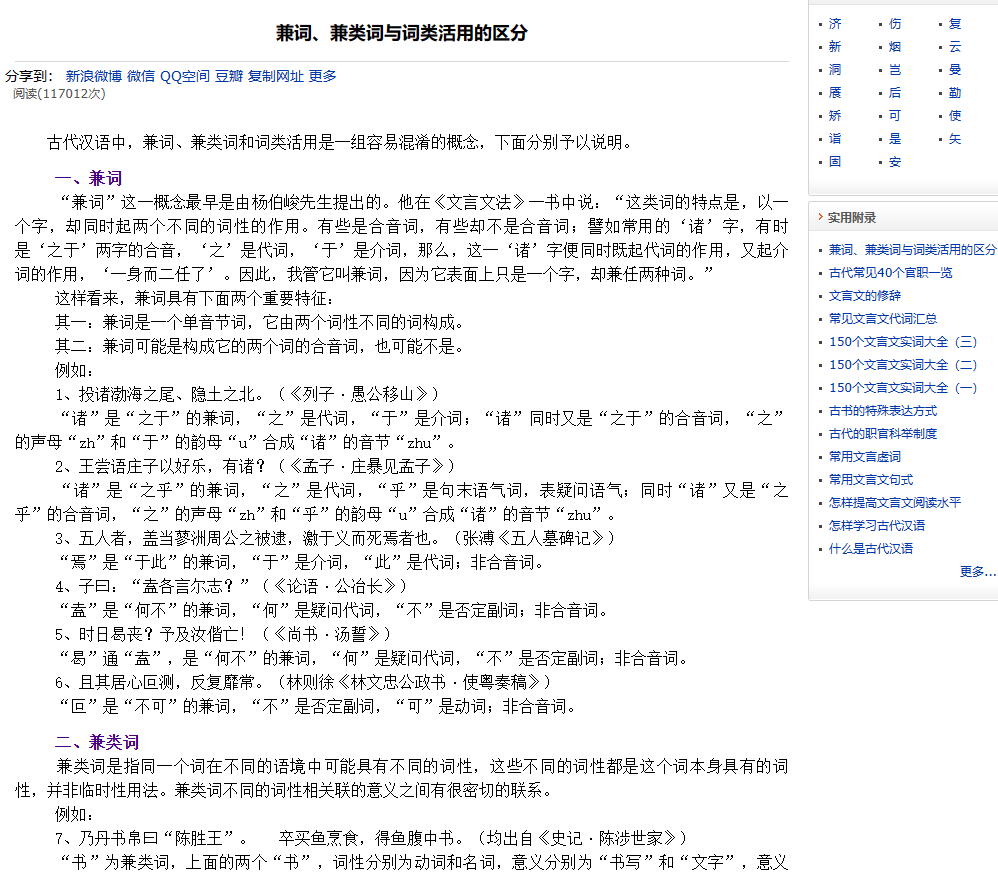Screen dimensions: 998x875
Task: Click the 实用附录 panel heading
Action: point(852,218)
